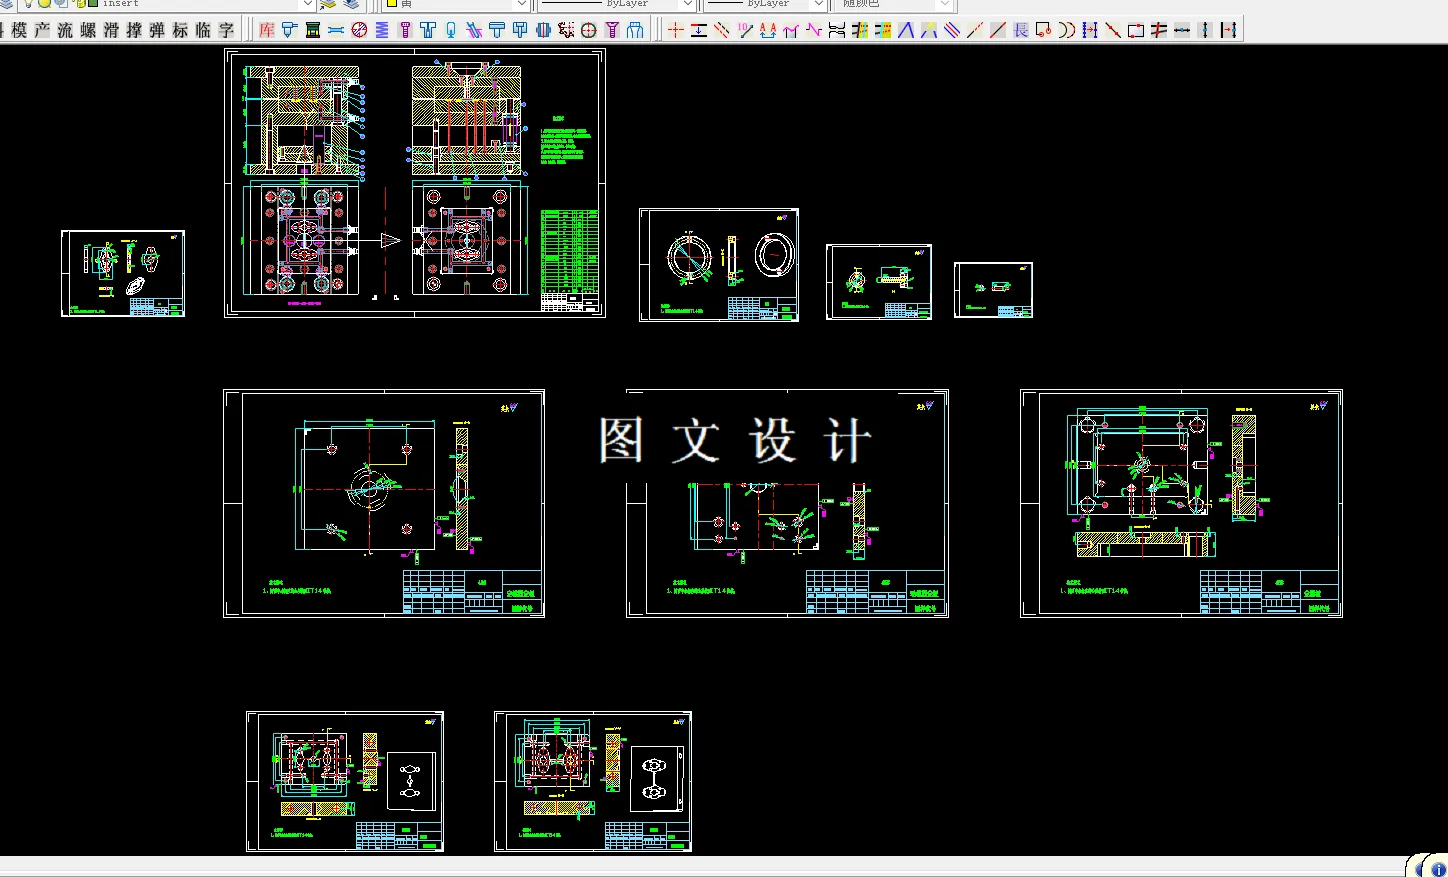Viewport: 1448px width, 877px height.
Task: Click the 临 toolbar button
Action: [x=203, y=30]
